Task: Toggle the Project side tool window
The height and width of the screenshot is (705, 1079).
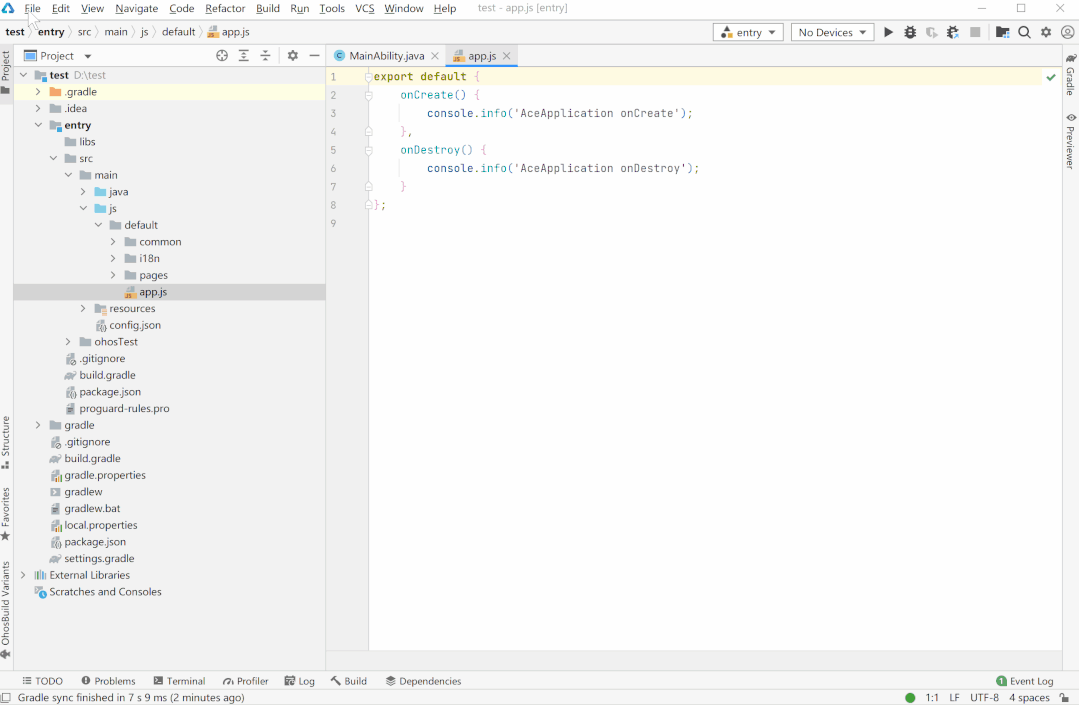Action: pos(6,72)
